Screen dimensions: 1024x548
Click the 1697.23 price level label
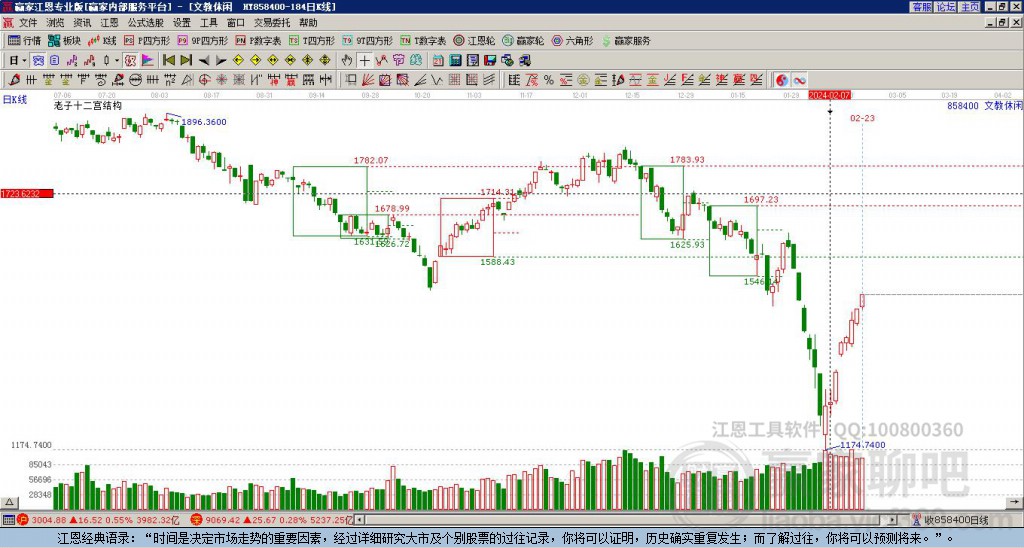[761, 199]
